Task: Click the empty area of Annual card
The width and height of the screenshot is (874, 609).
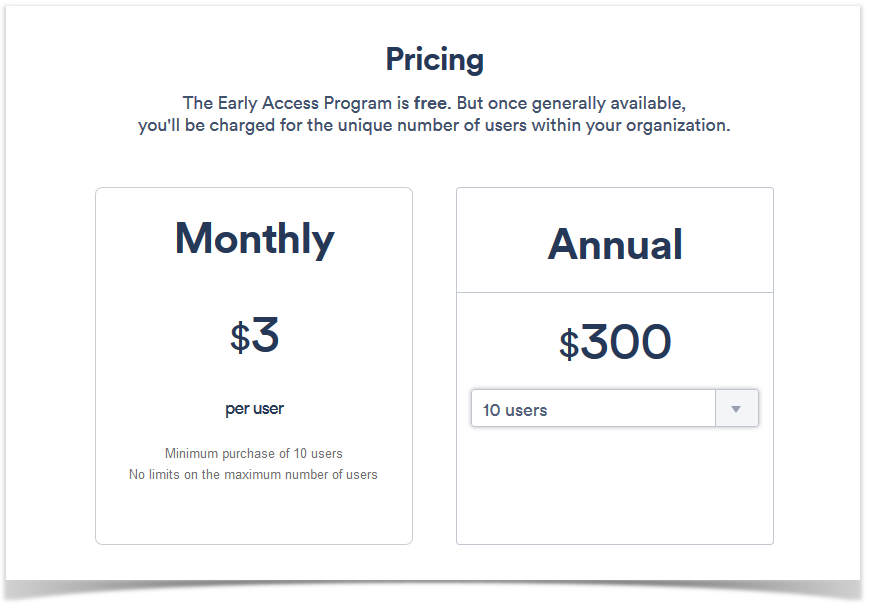Action: 615,485
